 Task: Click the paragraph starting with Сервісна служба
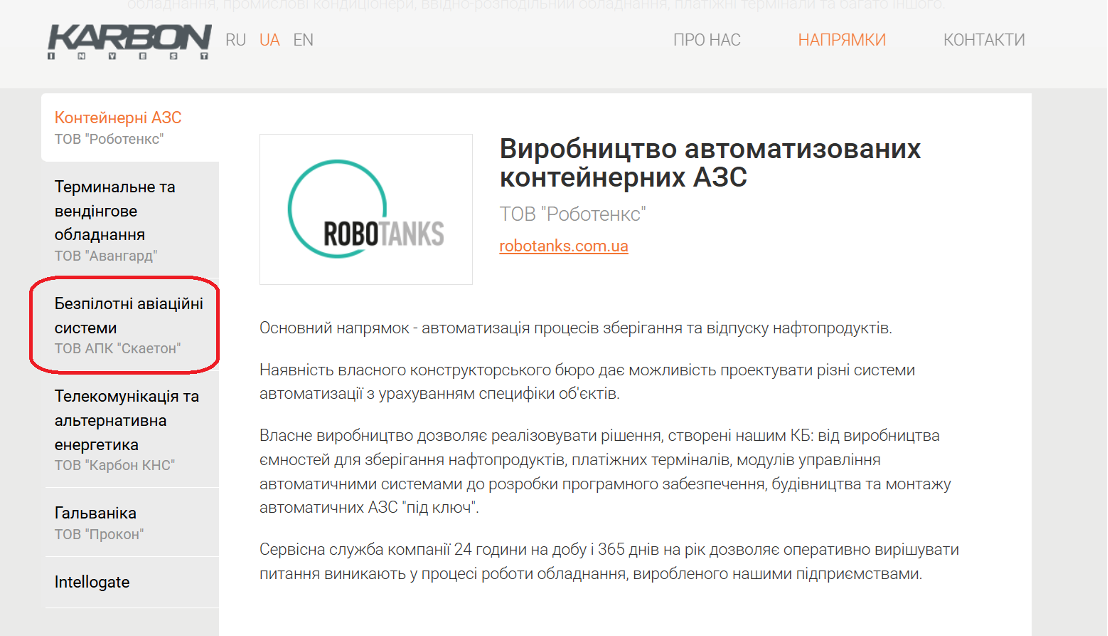tap(608, 562)
